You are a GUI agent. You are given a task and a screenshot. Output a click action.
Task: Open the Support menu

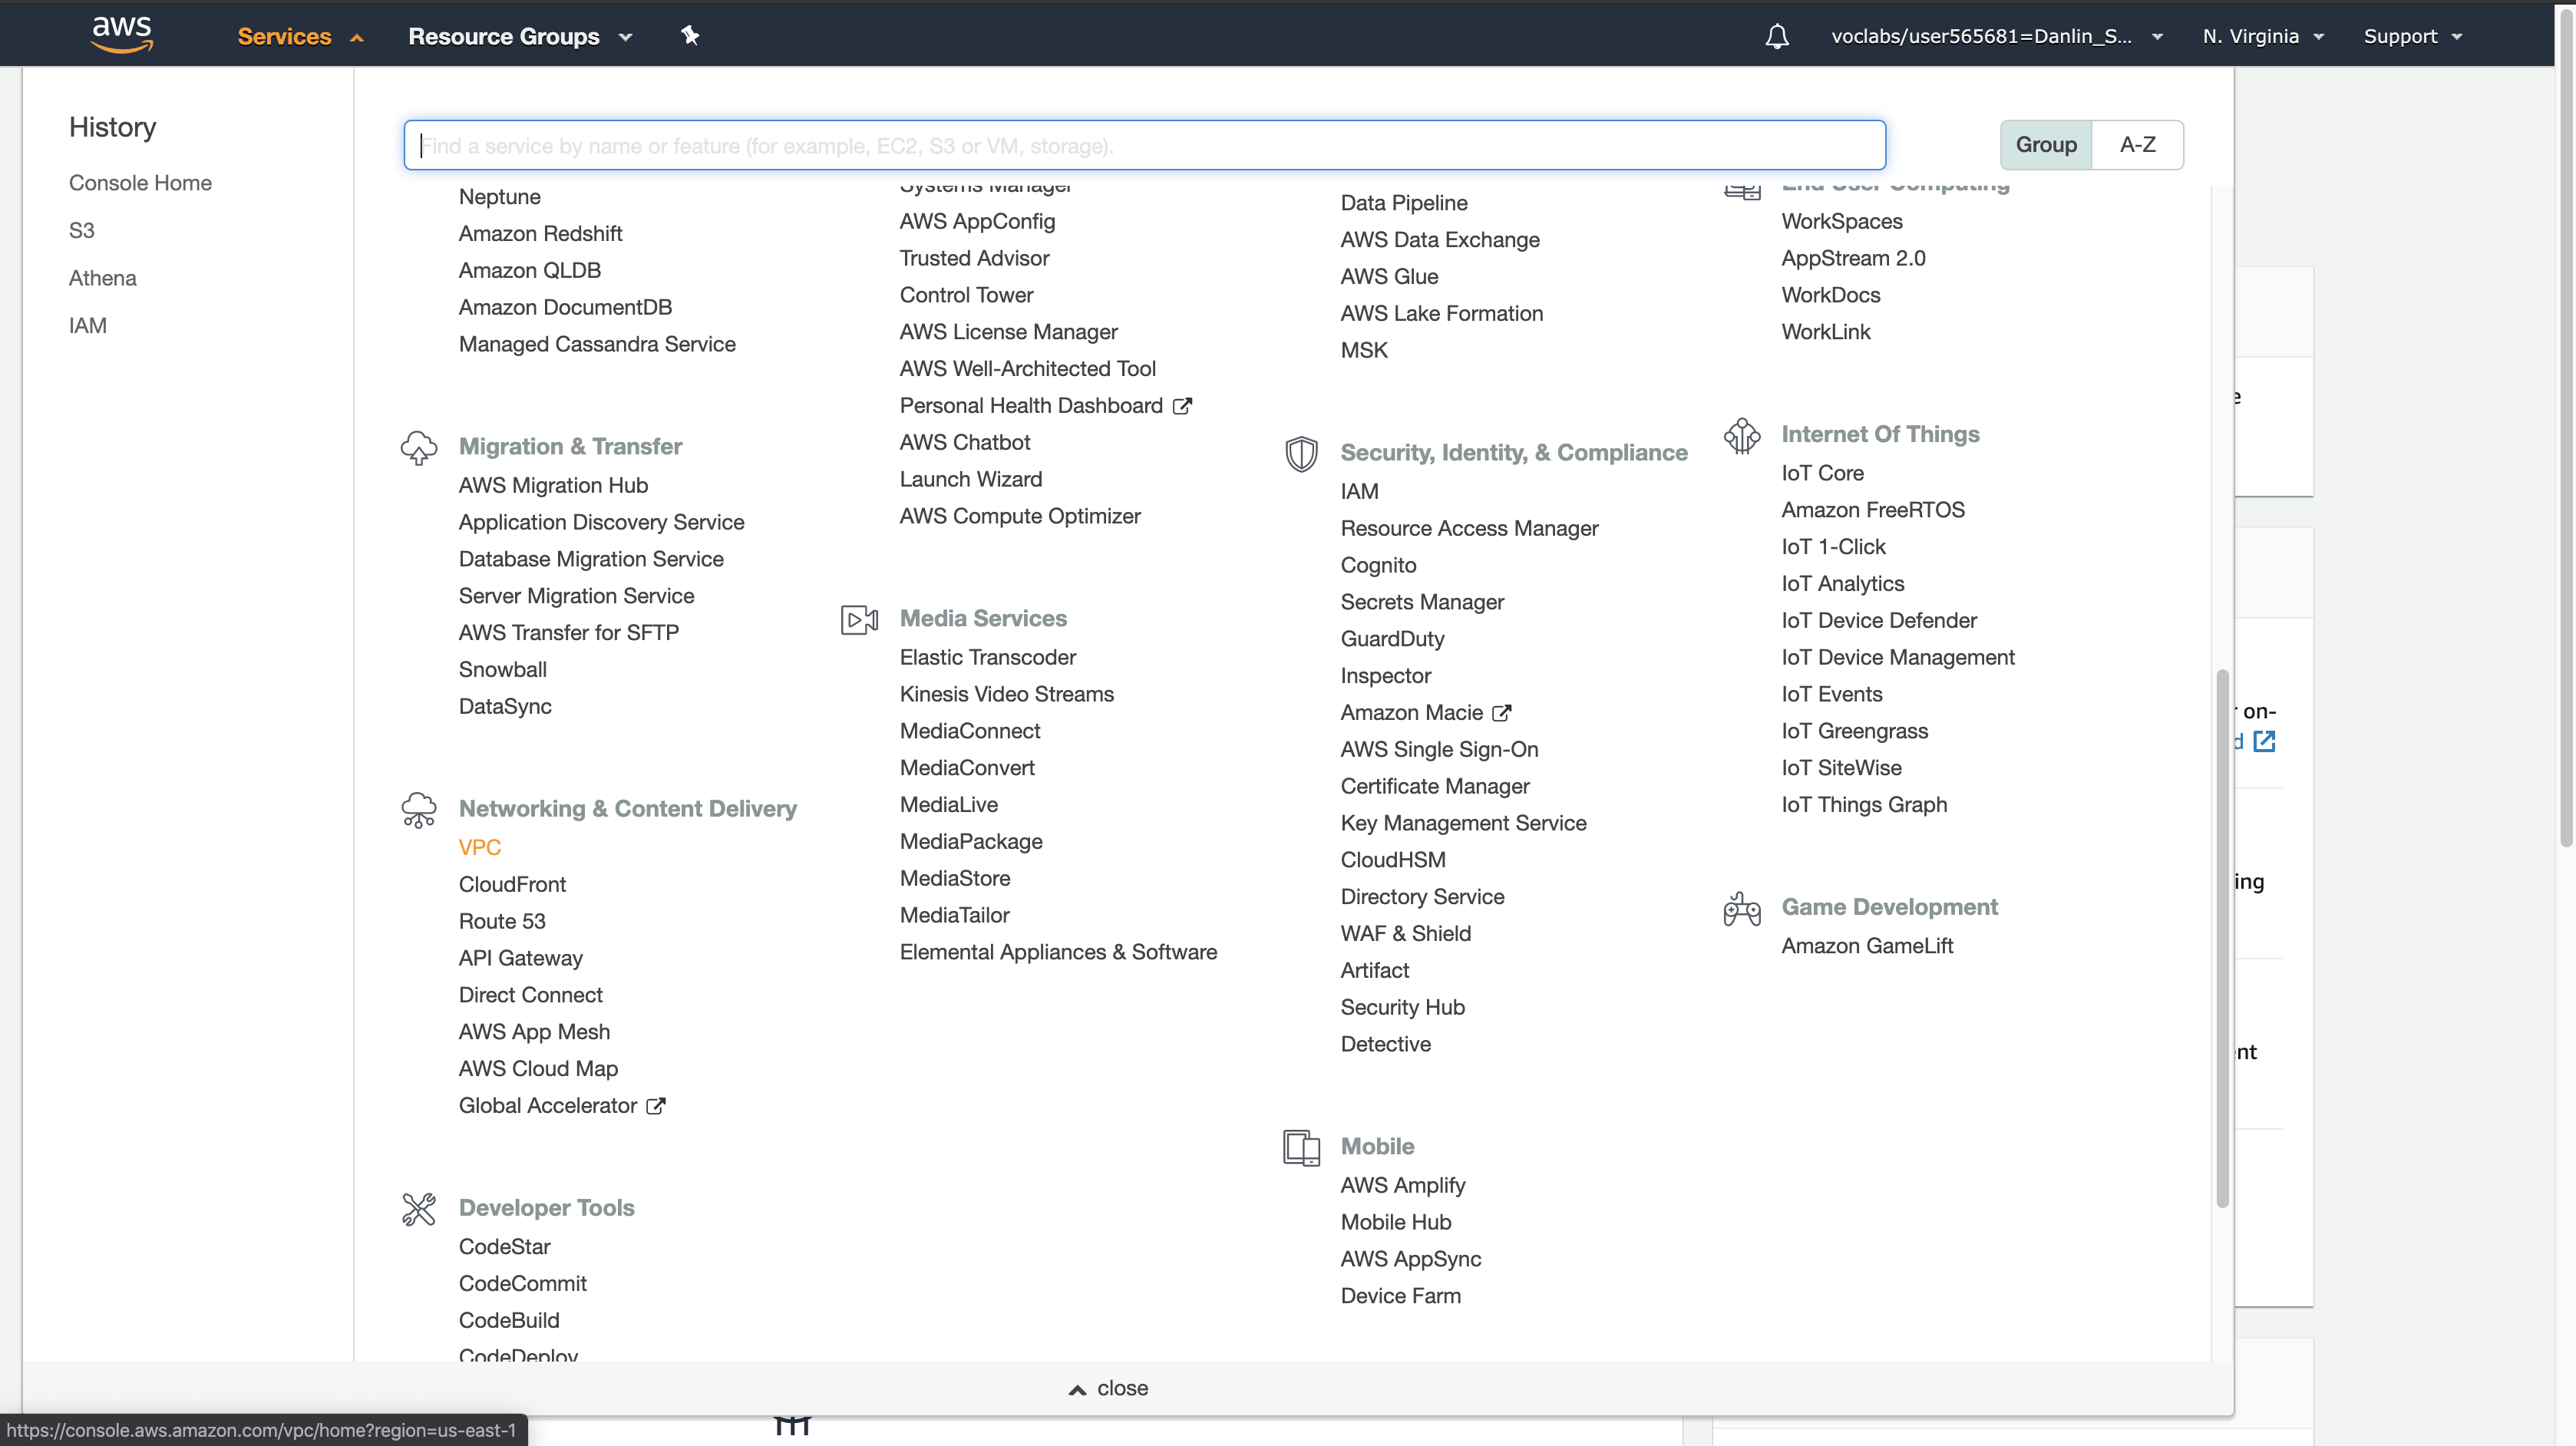[x=2411, y=36]
